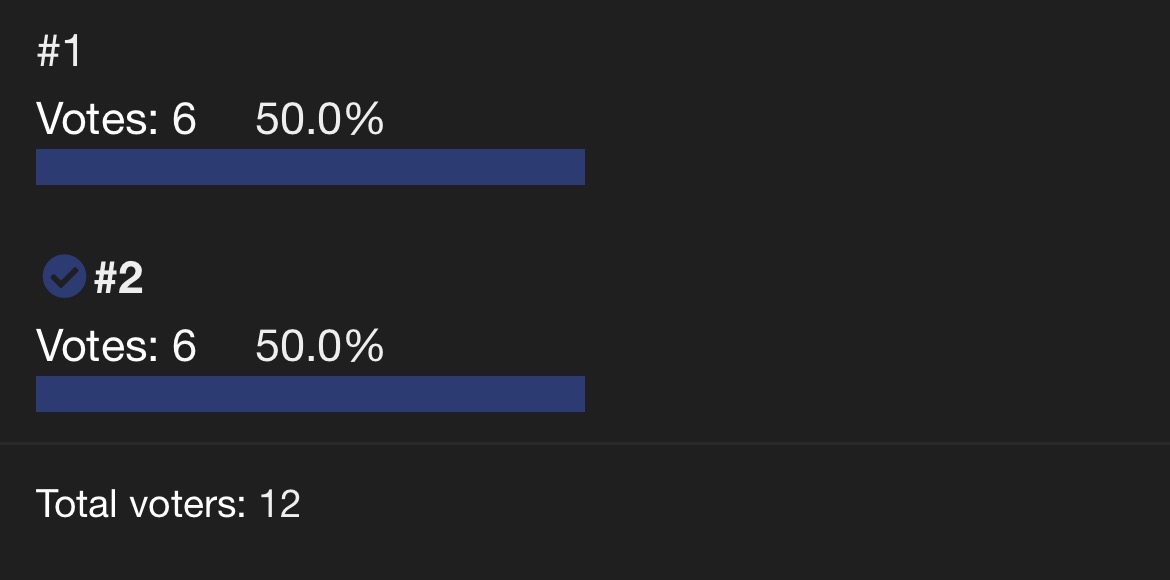Click the blue result bar under #2
This screenshot has height=580, width=1170.
click(310, 393)
